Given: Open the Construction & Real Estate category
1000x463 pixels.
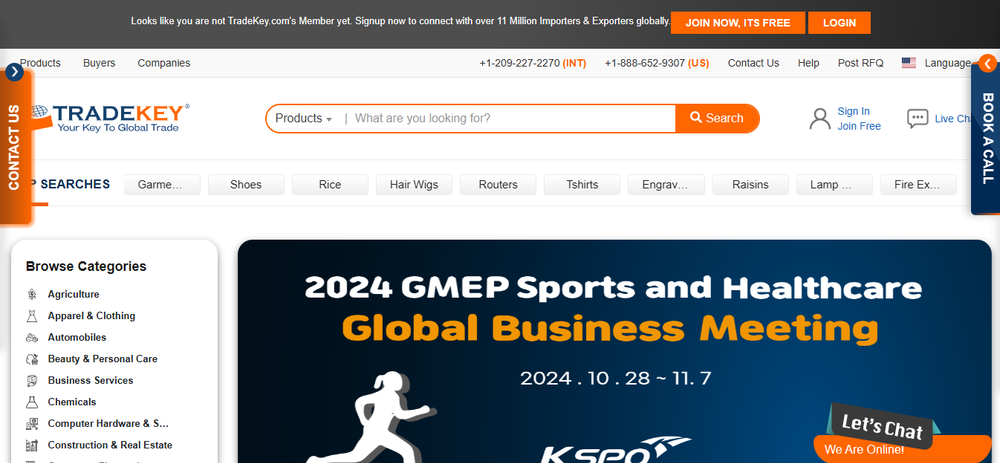Looking at the screenshot, I should point(110,445).
